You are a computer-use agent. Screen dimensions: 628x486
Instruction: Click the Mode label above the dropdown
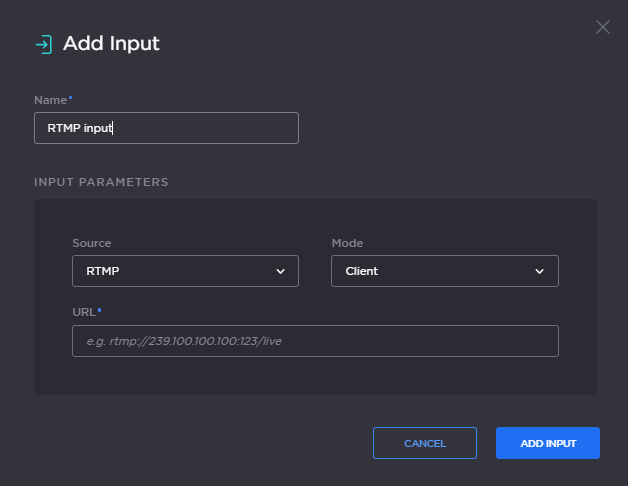click(x=347, y=243)
